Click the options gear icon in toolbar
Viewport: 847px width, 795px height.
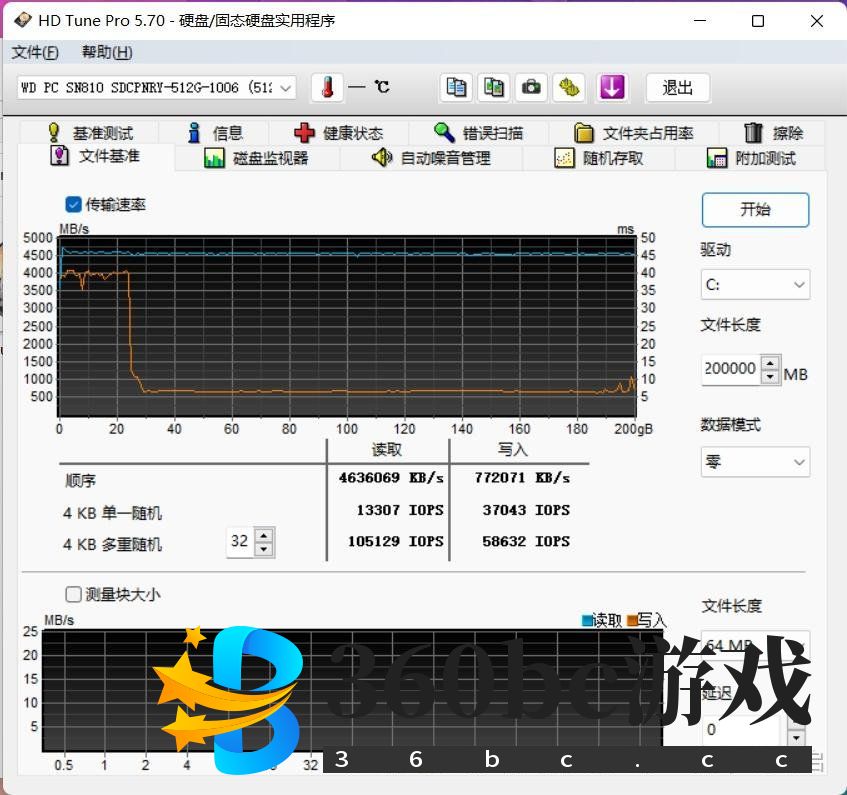pos(570,88)
